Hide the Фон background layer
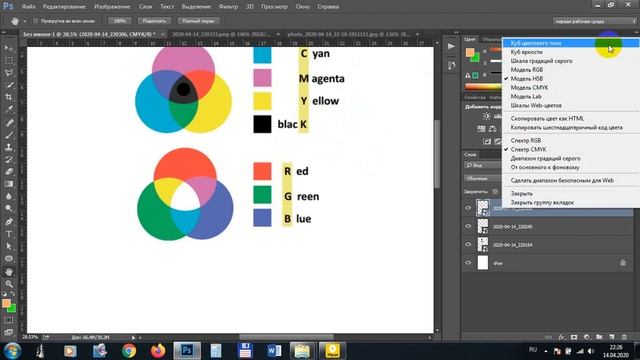 pyautogui.click(x=468, y=263)
